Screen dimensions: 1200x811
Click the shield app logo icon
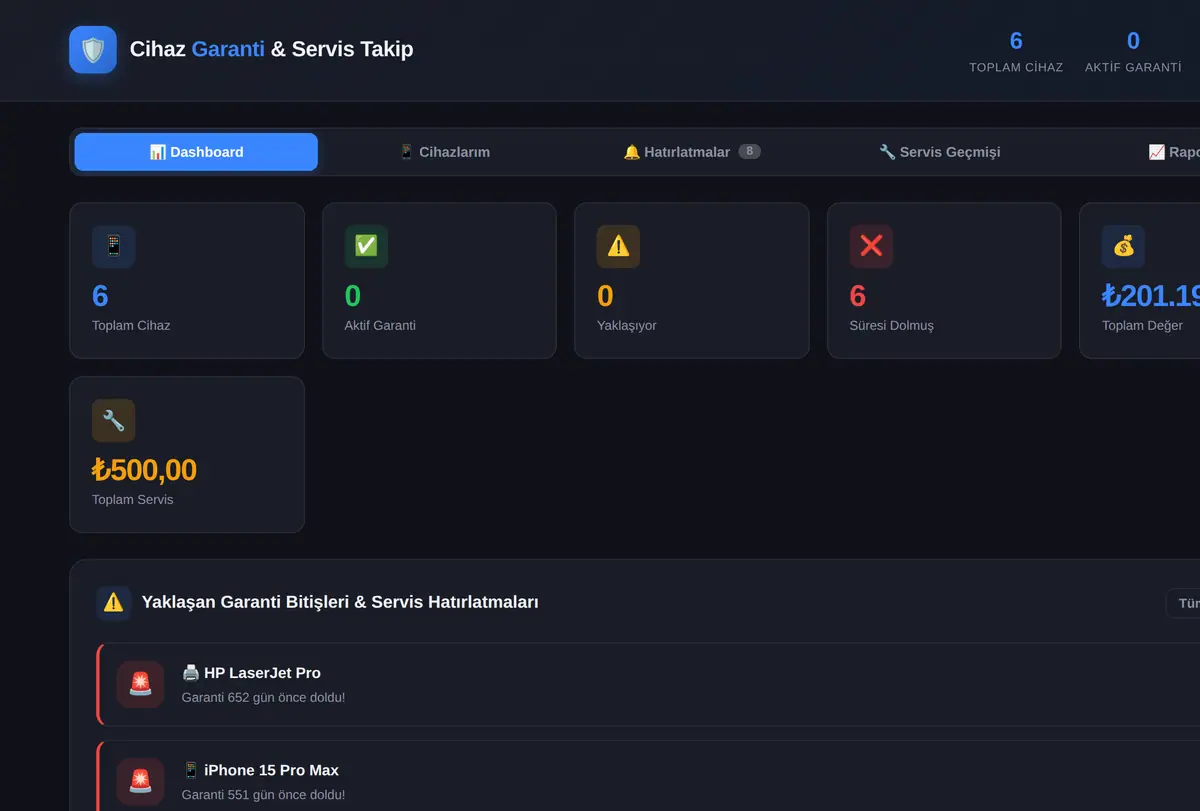(93, 50)
